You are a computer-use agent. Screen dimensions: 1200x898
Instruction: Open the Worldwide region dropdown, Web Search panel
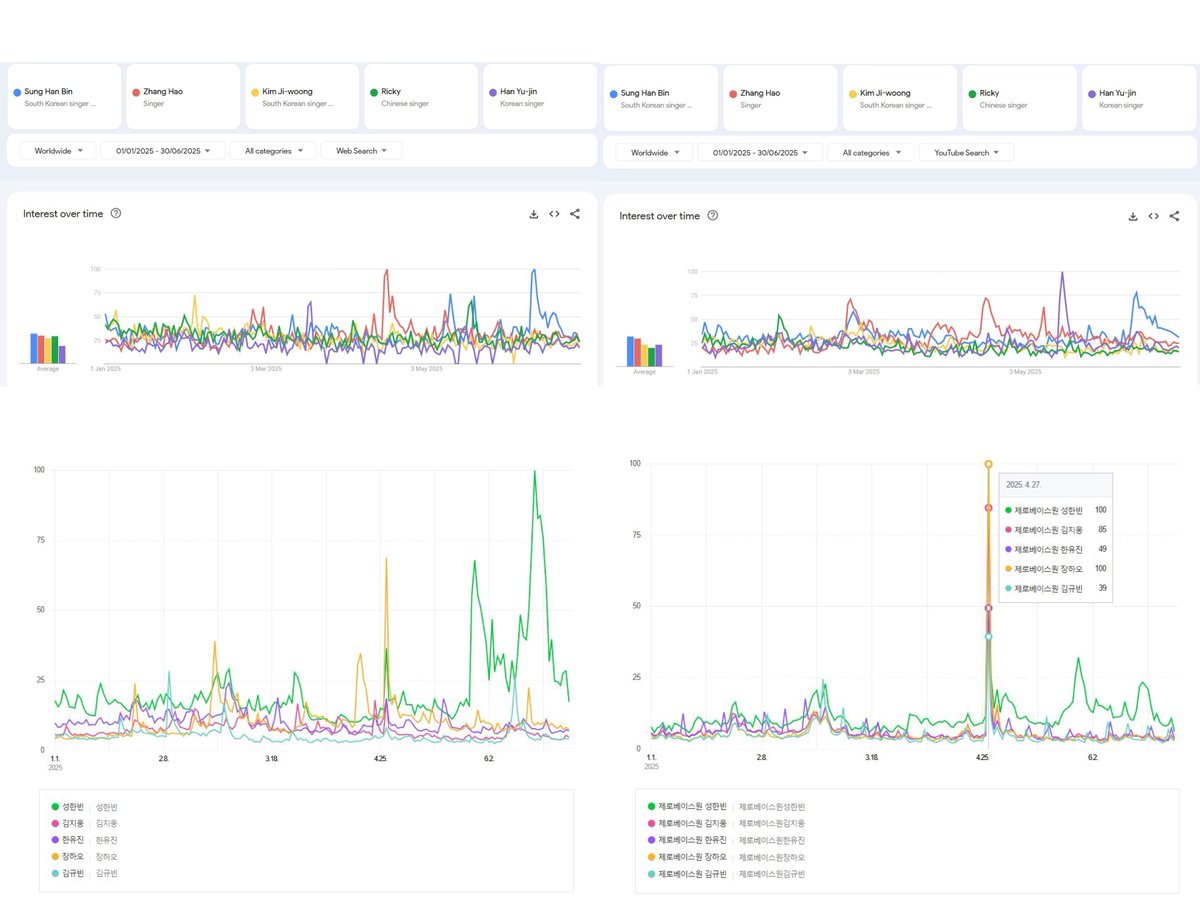tap(58, 151)
